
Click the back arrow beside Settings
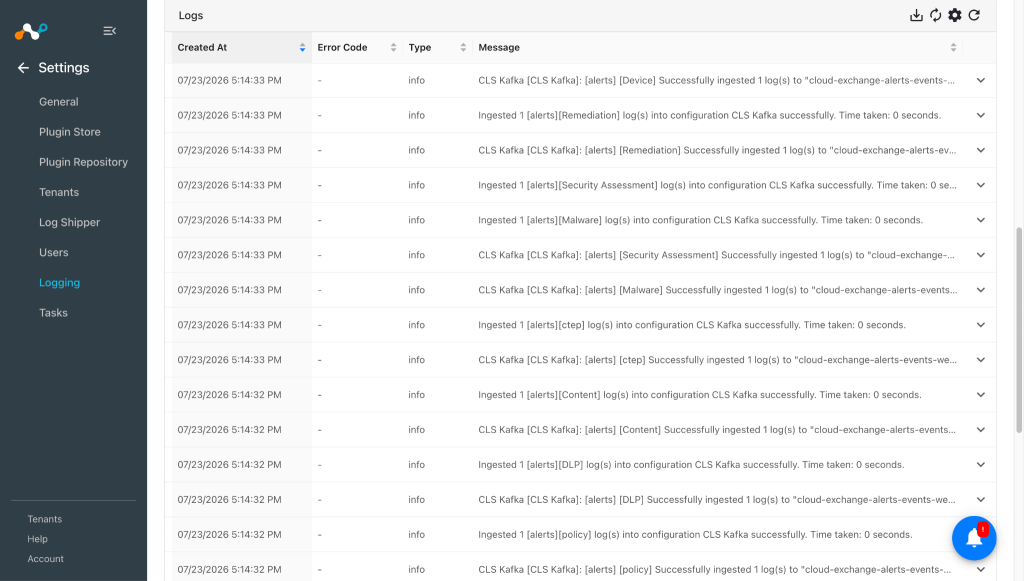click(x=24, y=68)
